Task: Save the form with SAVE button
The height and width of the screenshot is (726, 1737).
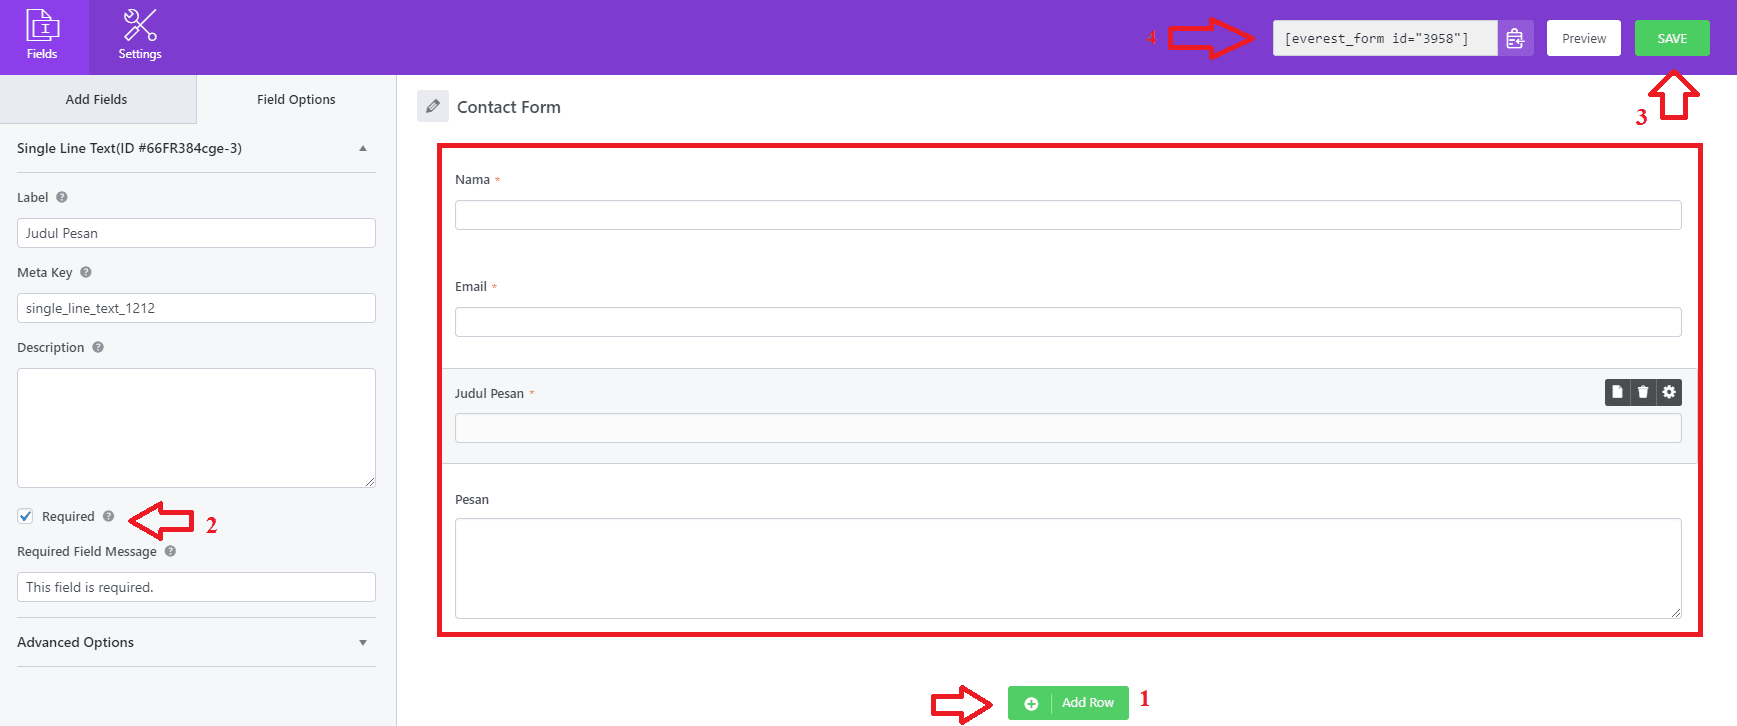Action: (x=1672, y=38)
